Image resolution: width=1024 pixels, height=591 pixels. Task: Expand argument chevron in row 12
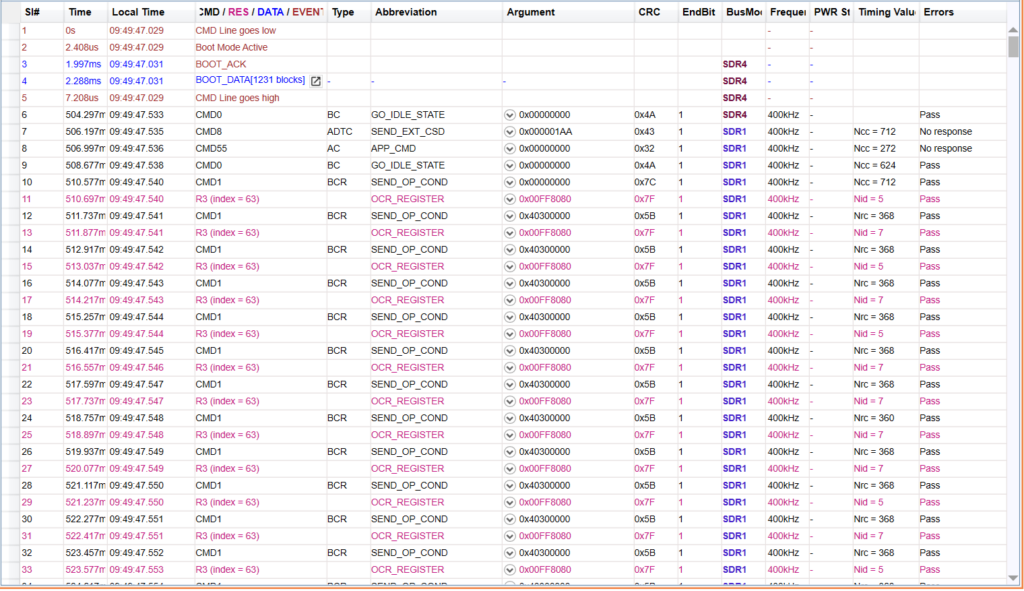click(x=510, y=216)
